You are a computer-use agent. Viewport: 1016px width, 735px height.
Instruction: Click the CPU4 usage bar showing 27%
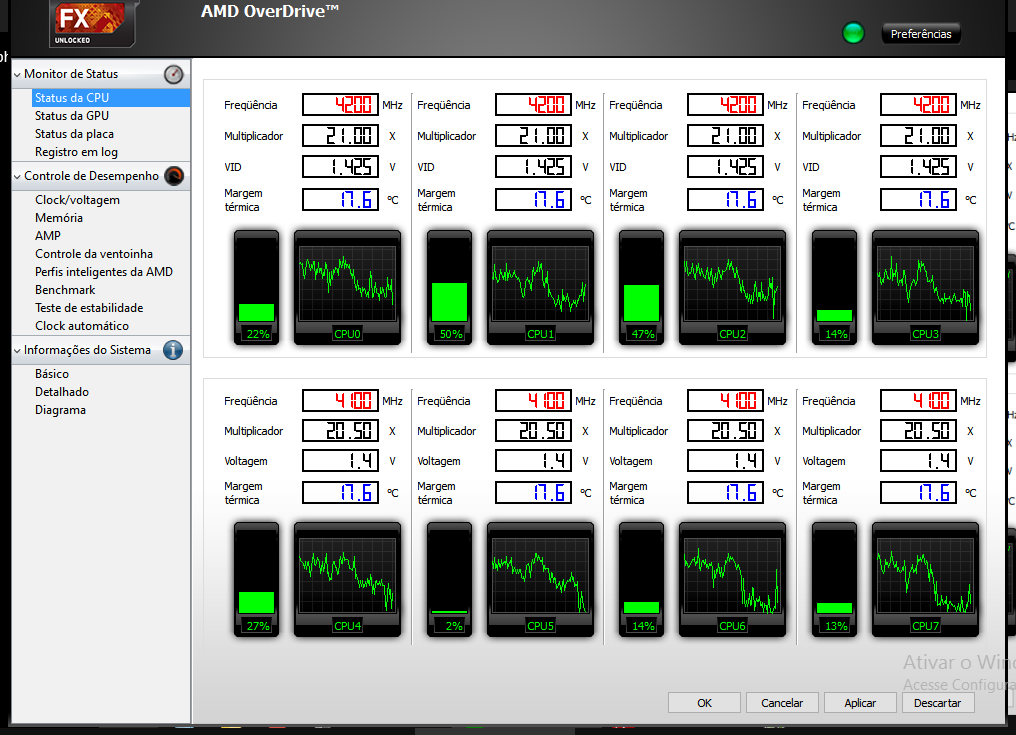(257, 579)
